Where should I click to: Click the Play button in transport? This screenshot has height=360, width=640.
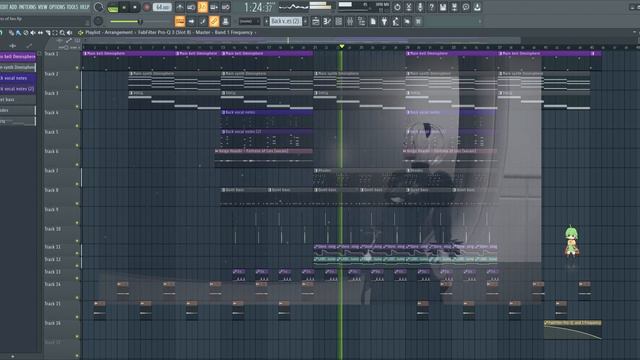click(x=124, y=7)
